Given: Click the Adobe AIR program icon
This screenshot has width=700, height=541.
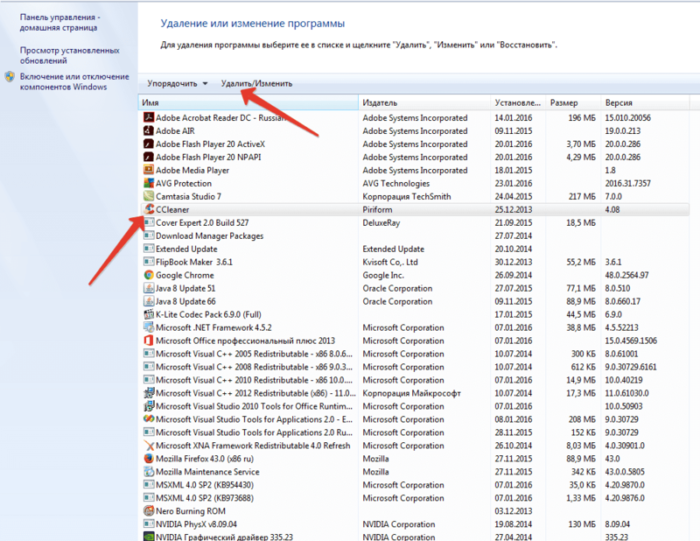Looking at the screenshot, I should (x=149, y=131).
